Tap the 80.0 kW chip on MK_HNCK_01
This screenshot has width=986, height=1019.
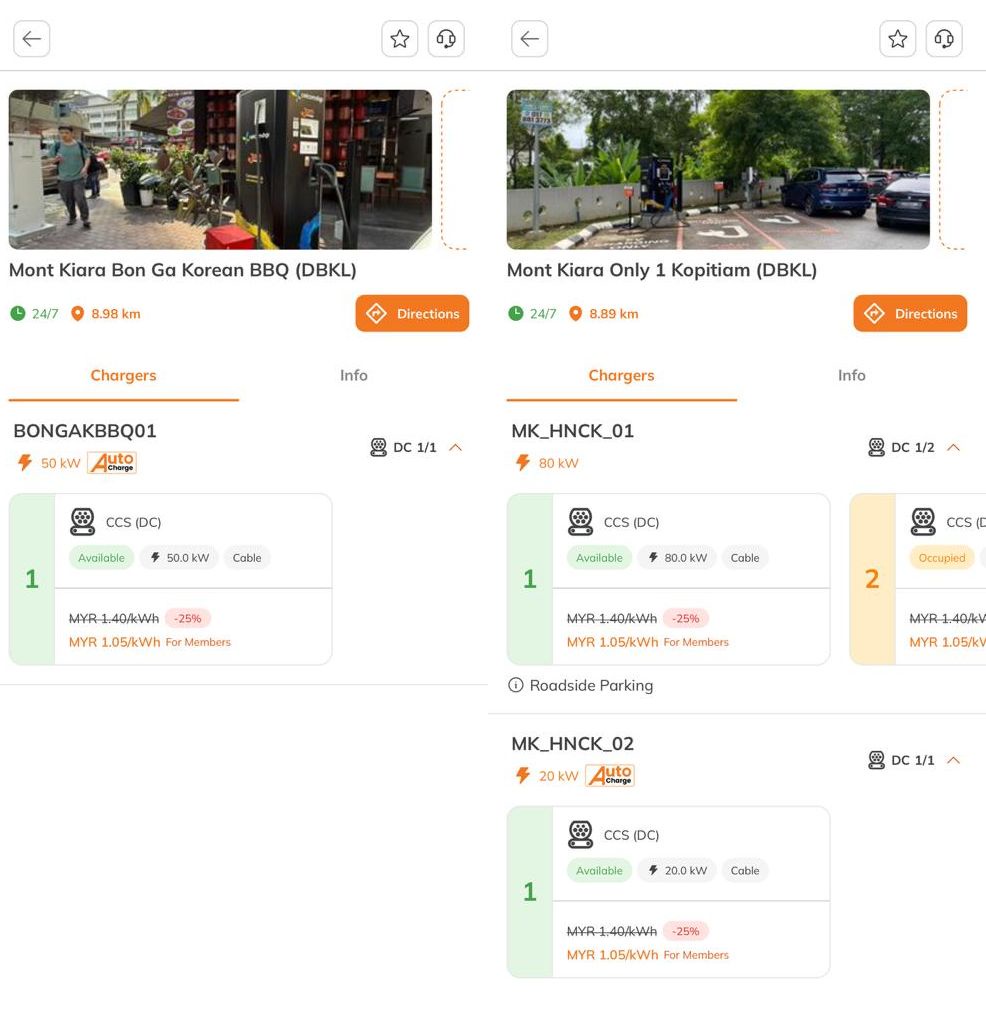pos(677,558)
